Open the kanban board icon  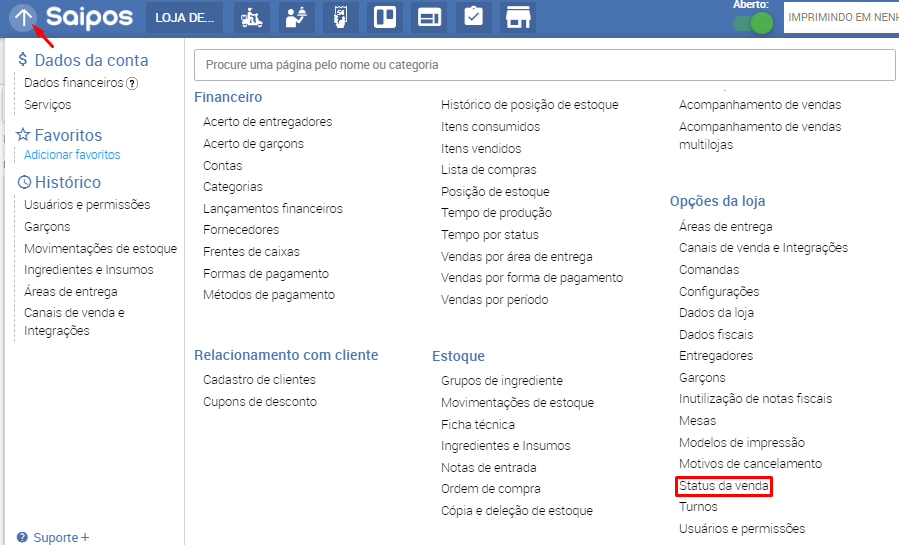click(x=384, y=18)
